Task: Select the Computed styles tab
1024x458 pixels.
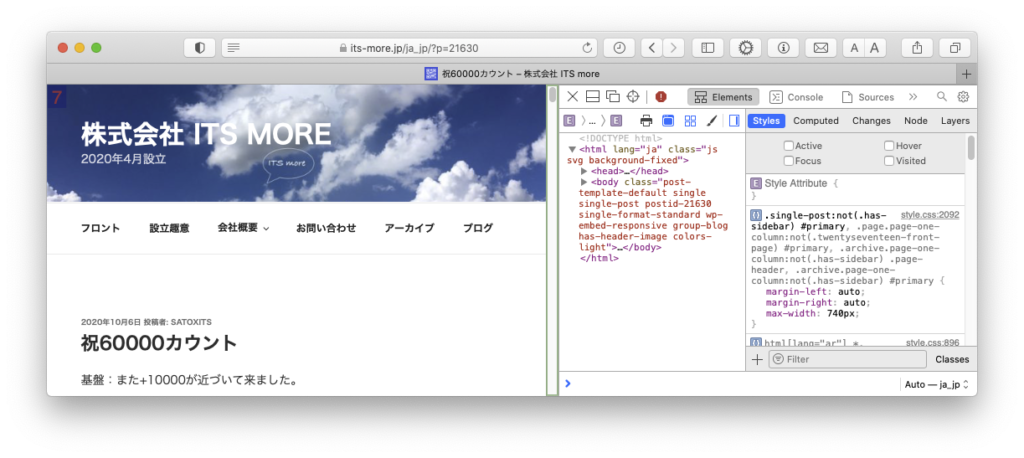Action: point(815,121)
